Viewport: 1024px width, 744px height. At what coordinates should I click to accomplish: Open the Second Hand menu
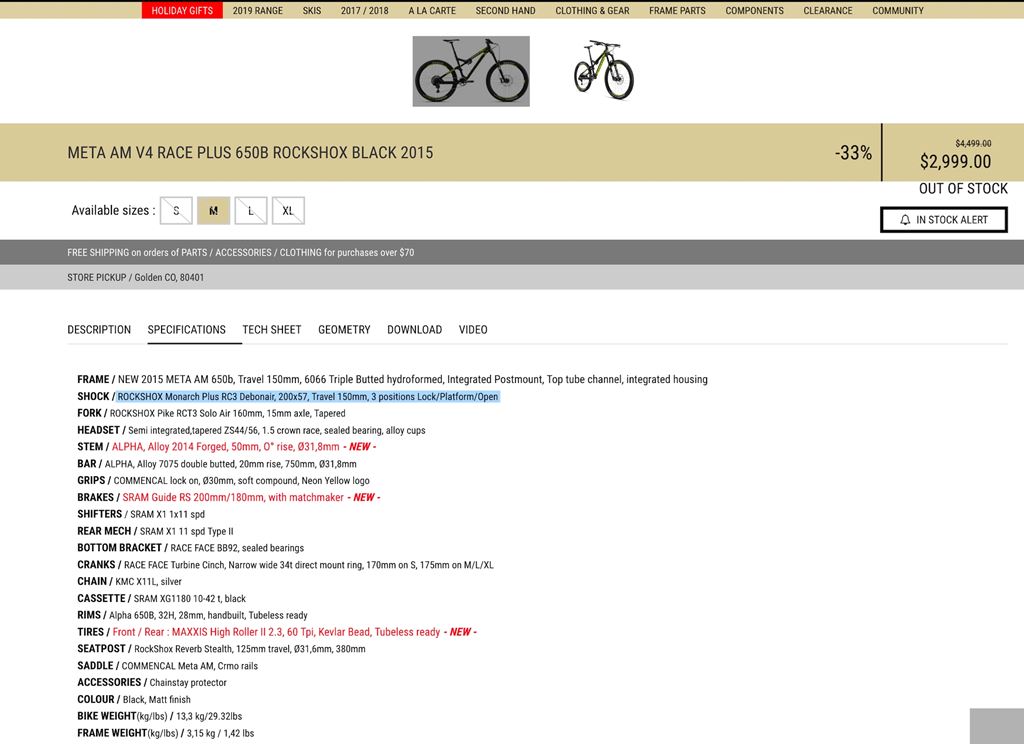[505, 10]
